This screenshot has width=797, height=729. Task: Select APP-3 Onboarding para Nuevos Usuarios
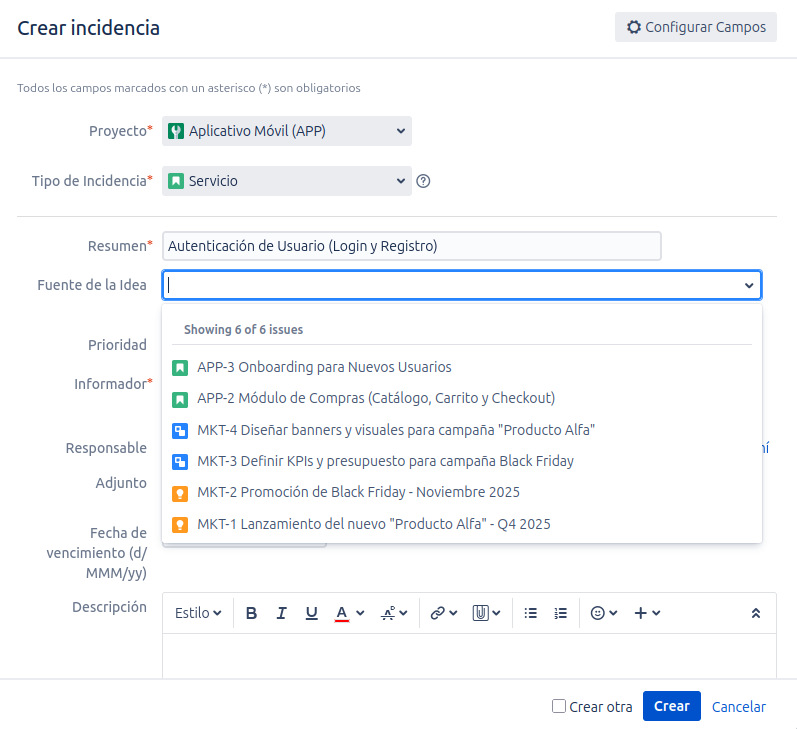pyautogui.click(x=324, y=367)
